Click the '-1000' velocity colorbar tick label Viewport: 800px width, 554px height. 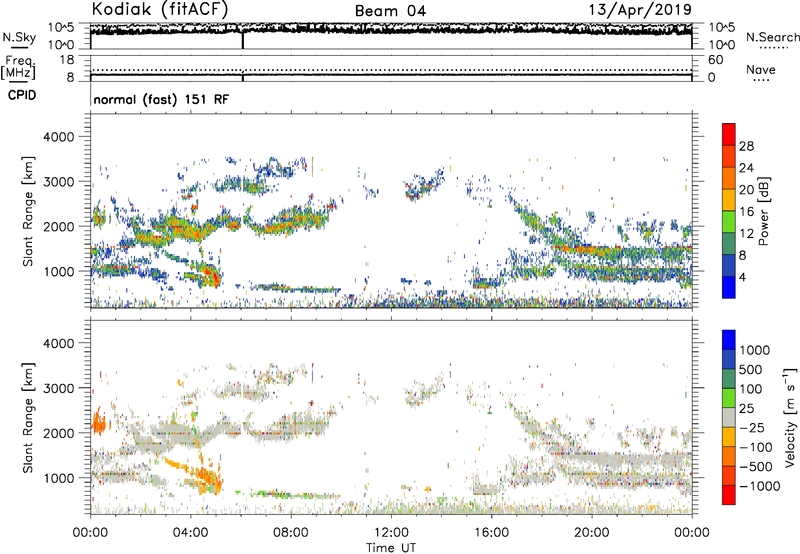[759, 486]
